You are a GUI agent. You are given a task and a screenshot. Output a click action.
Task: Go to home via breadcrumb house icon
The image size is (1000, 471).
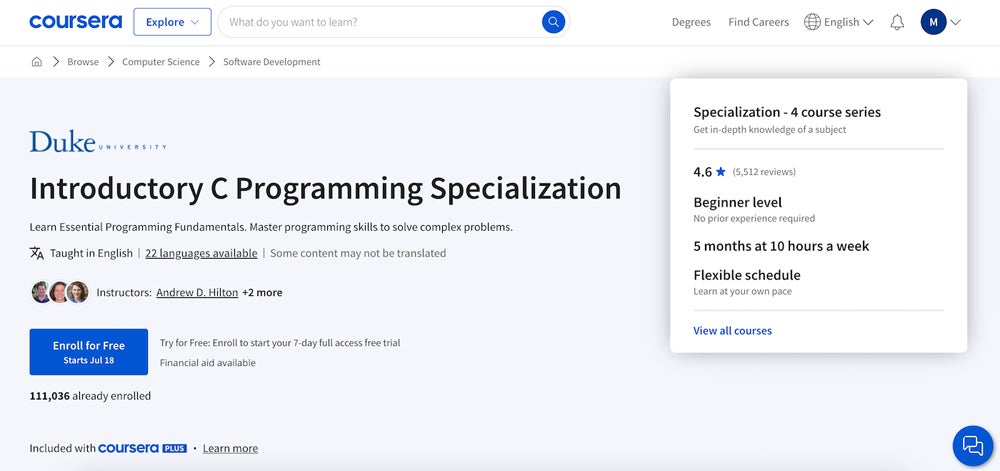(37, 62)
